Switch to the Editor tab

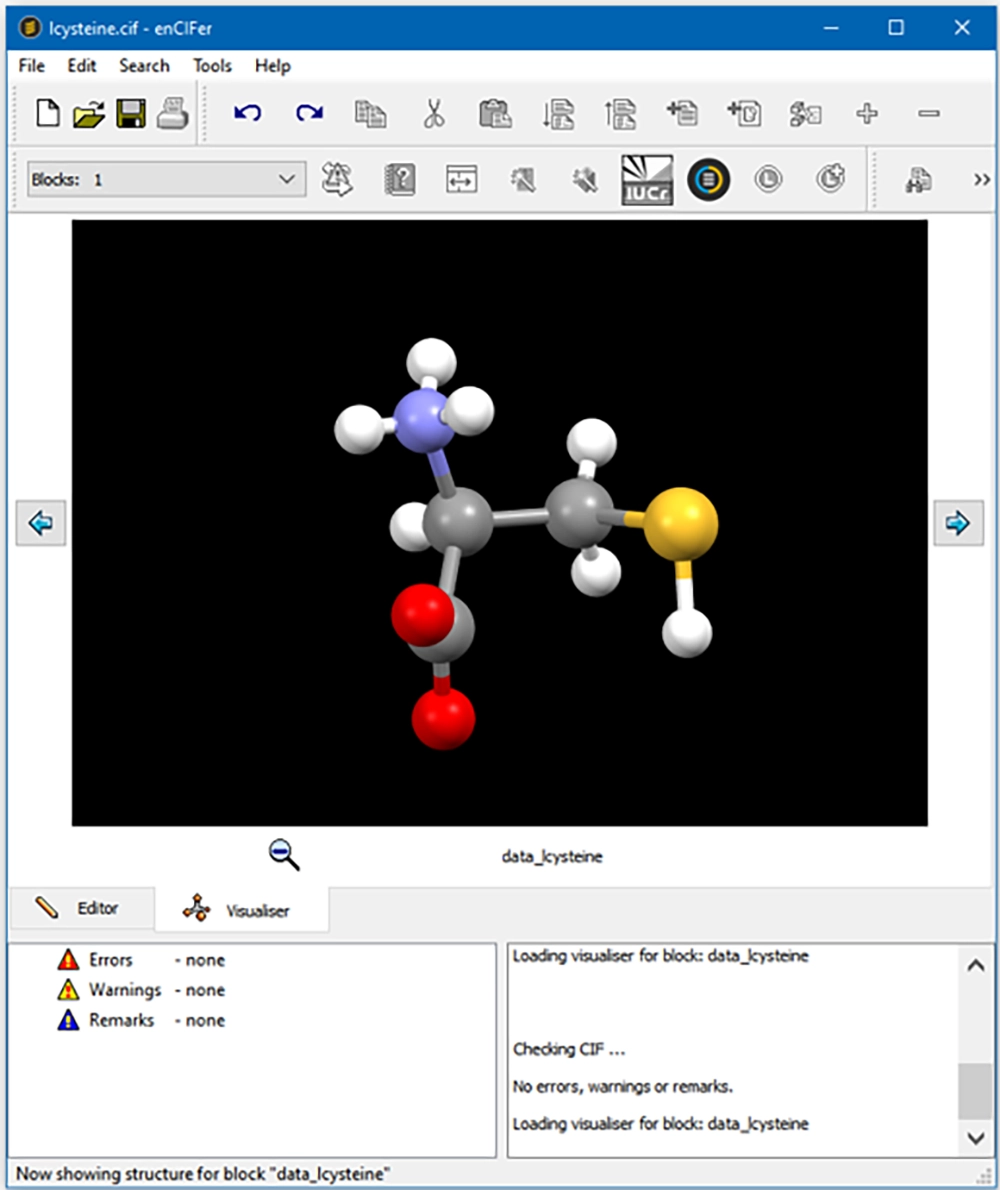[x=82, y=909]
